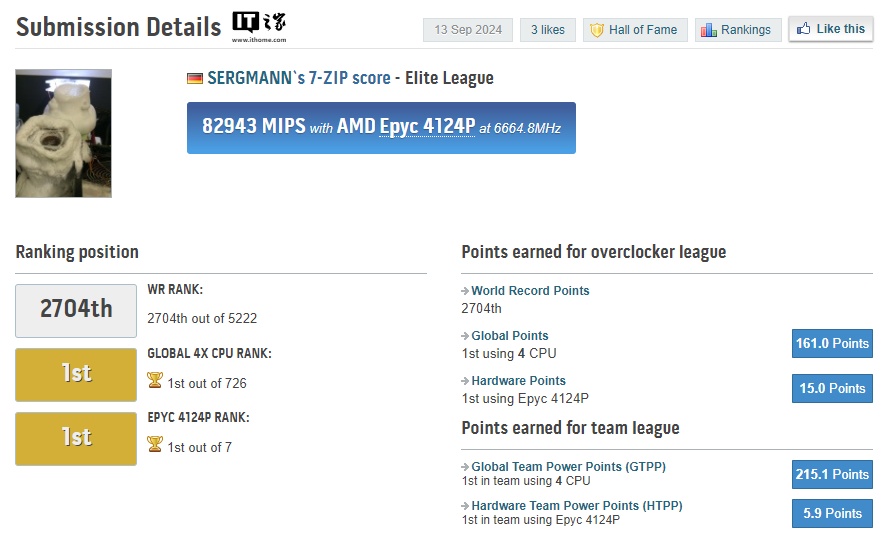This screenshot has width=891, height=555.
Task: Click the text 2704th out of 5222
Action: click(202, 318)
